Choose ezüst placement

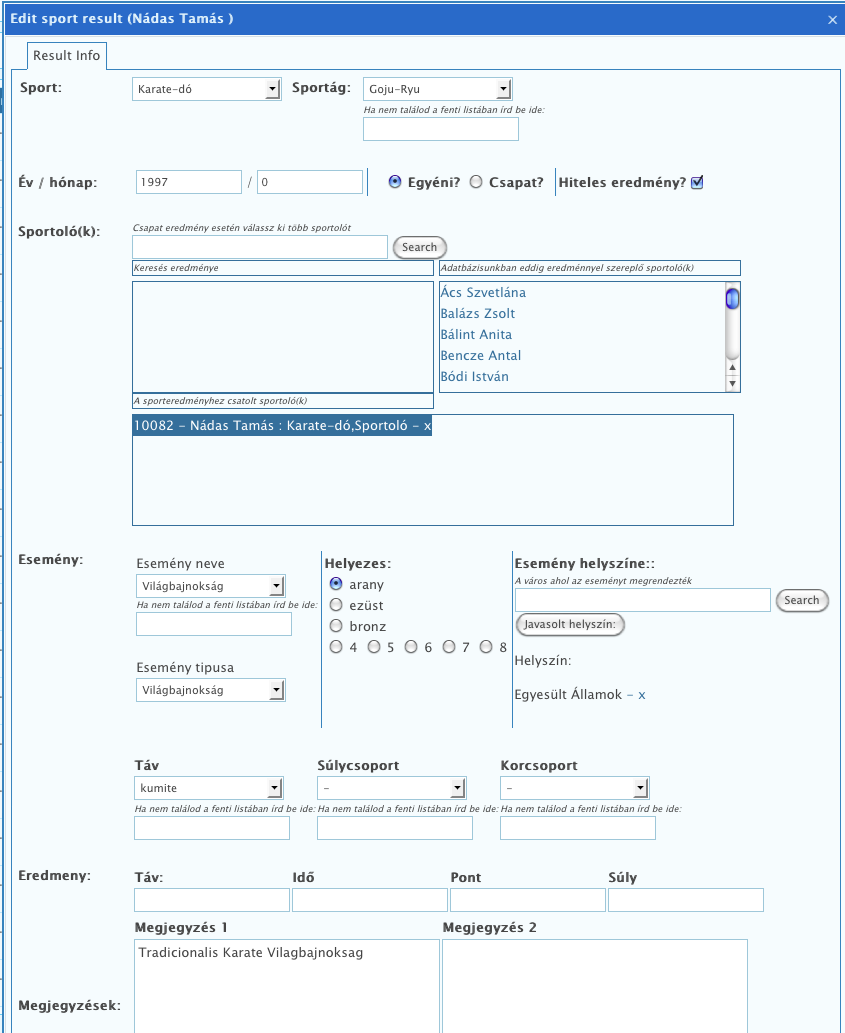coord(336,605)
